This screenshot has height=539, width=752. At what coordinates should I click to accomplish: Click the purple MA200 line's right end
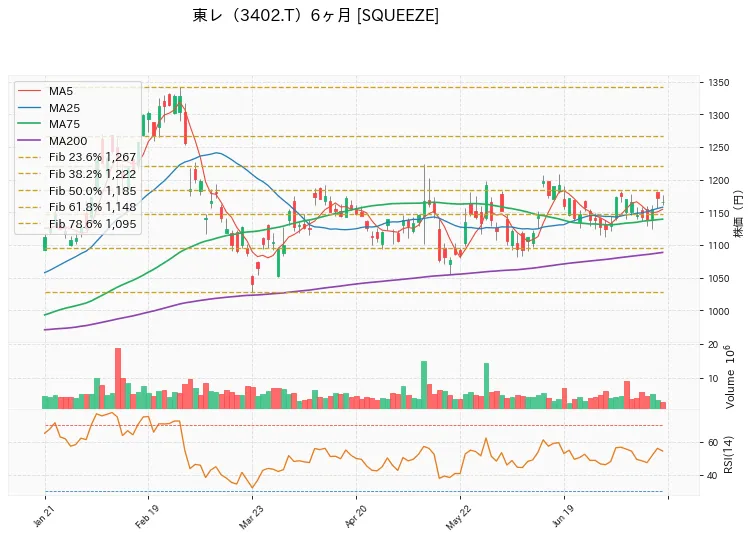click(x=663, y=252)
